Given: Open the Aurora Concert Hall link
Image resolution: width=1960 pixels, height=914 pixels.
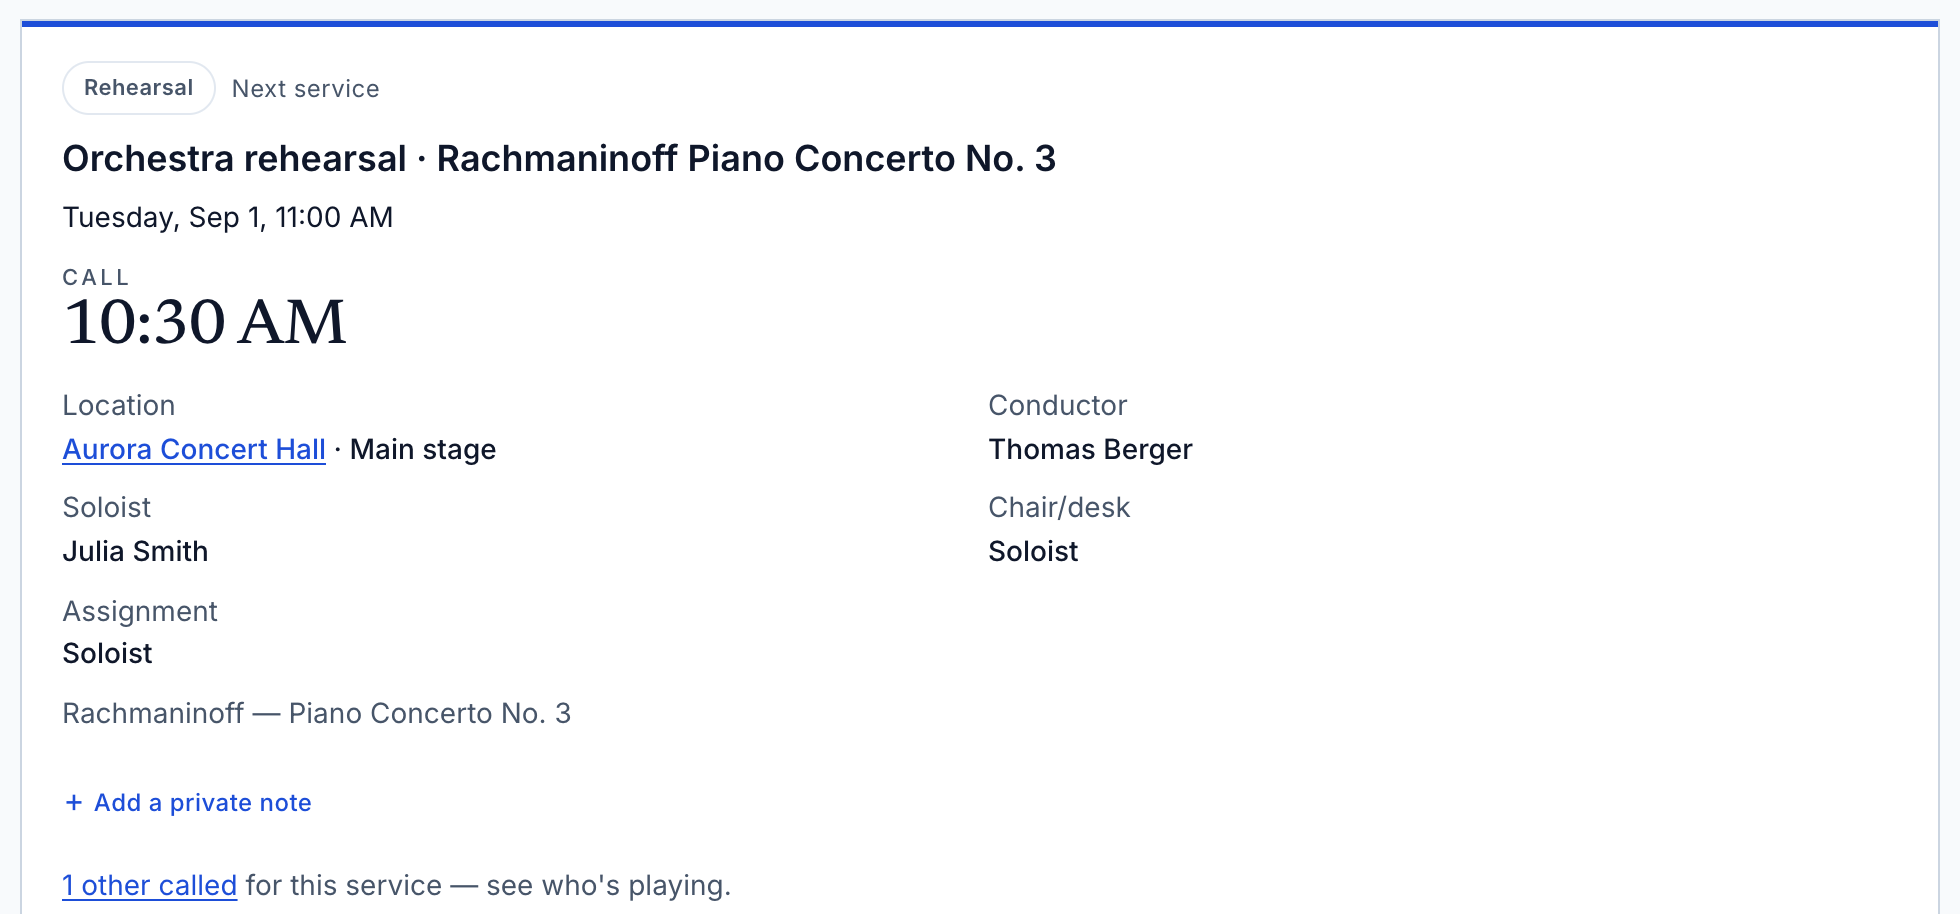Looking at the screenshot, I should tap(194, 450).
